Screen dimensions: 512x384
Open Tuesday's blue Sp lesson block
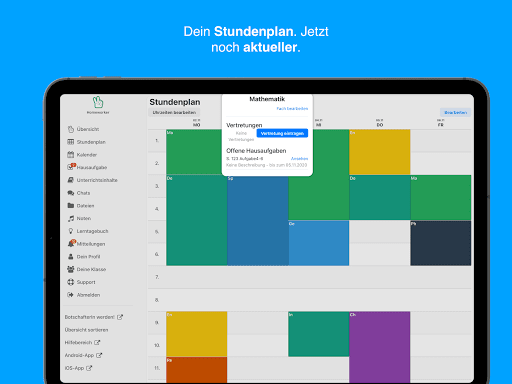(x=258, y=221)
